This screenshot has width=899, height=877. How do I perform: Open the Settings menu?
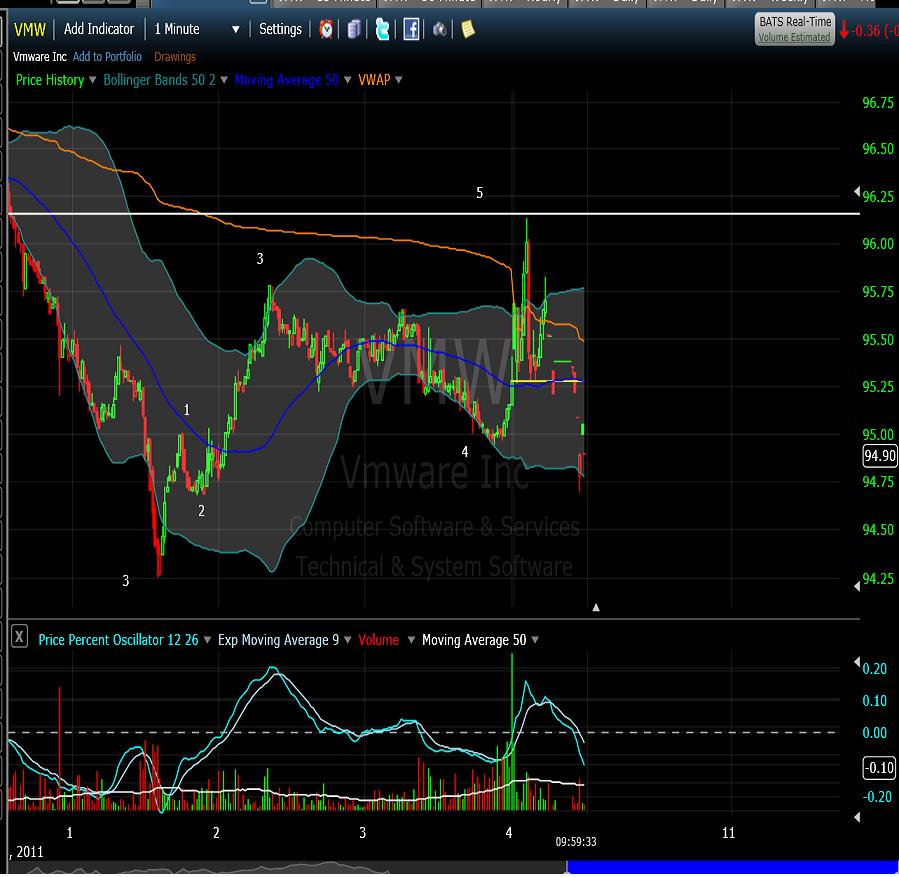pos(280,30)
